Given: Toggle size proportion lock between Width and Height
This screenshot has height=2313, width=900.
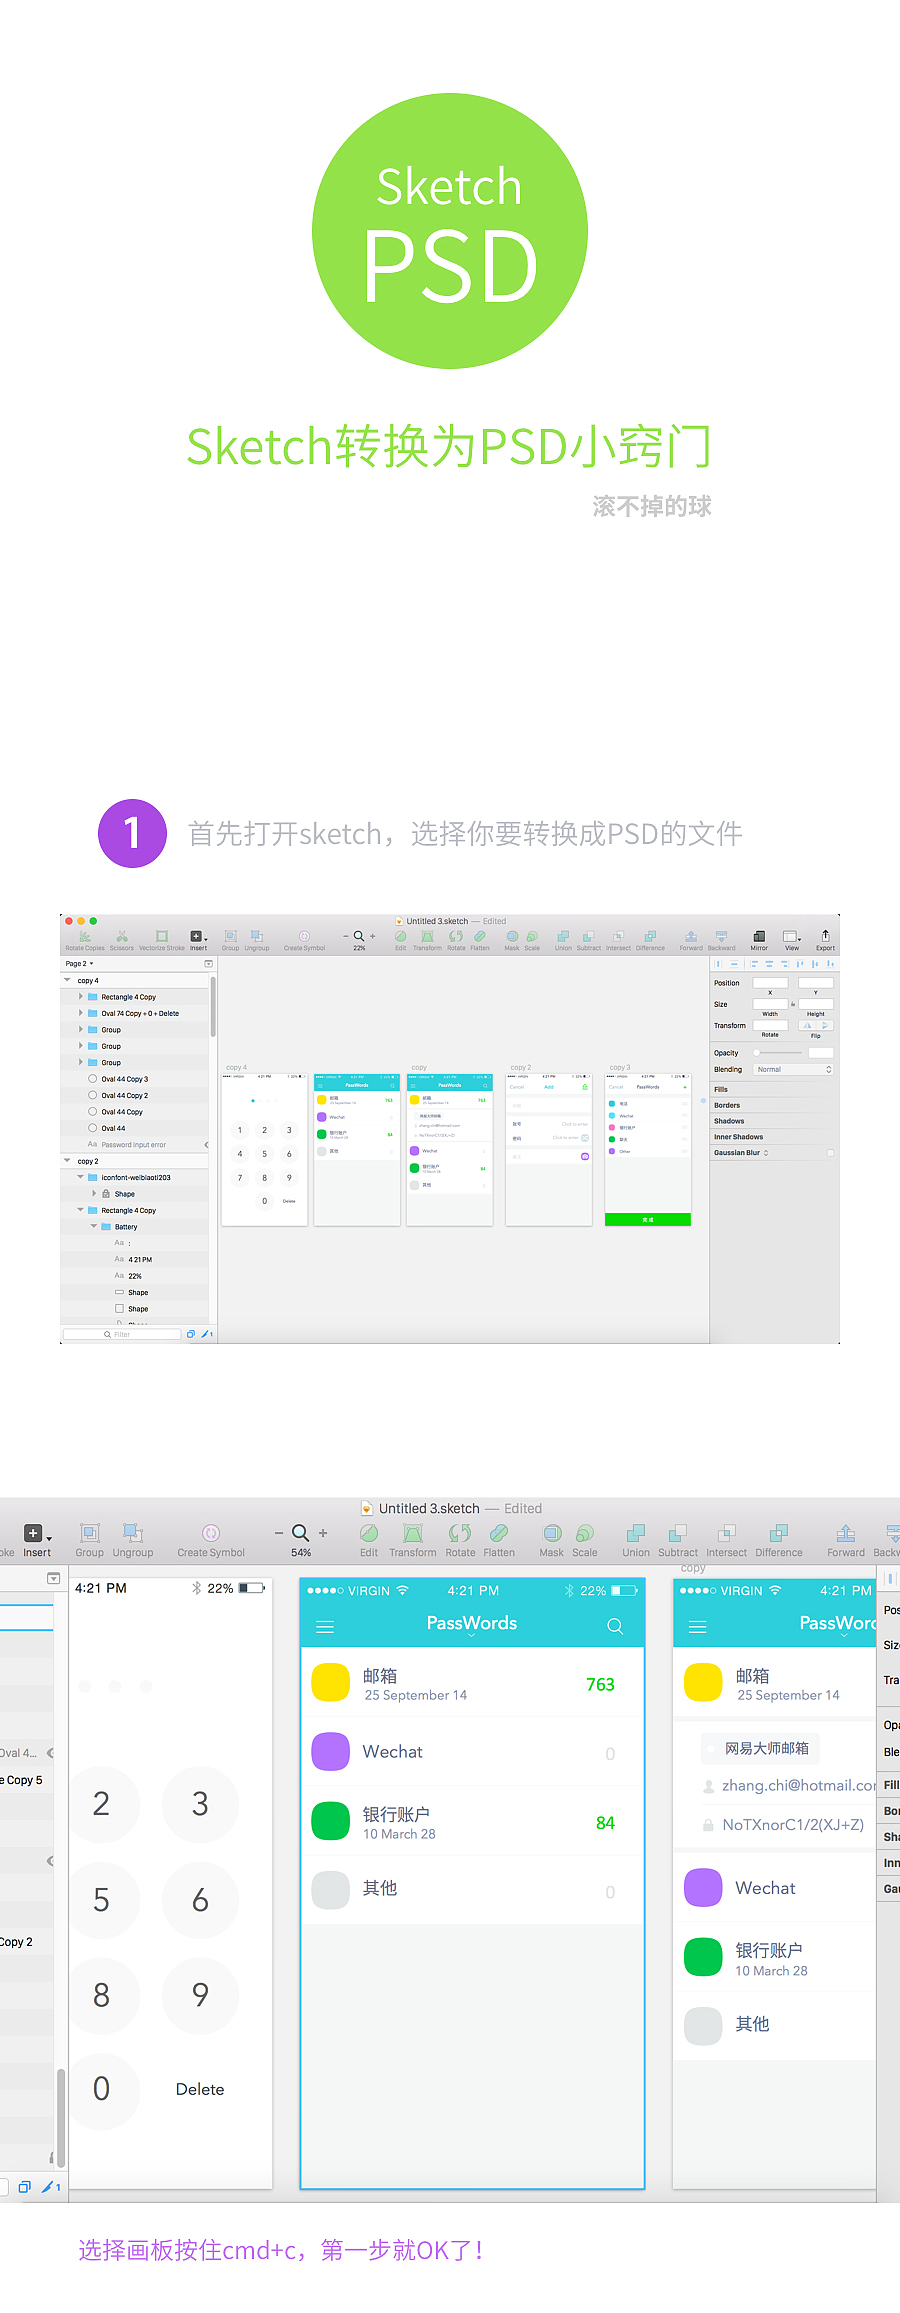Looking at the screenshot, I should pos(793,1004).
